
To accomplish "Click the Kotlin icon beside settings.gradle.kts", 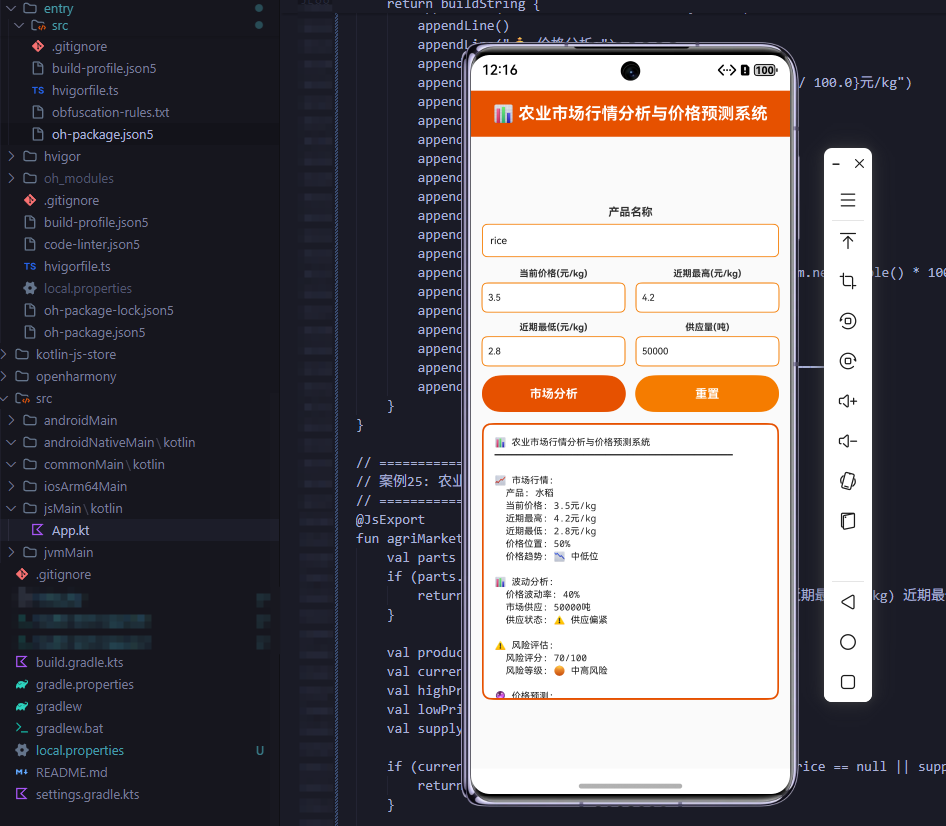I will pos(22,794).
